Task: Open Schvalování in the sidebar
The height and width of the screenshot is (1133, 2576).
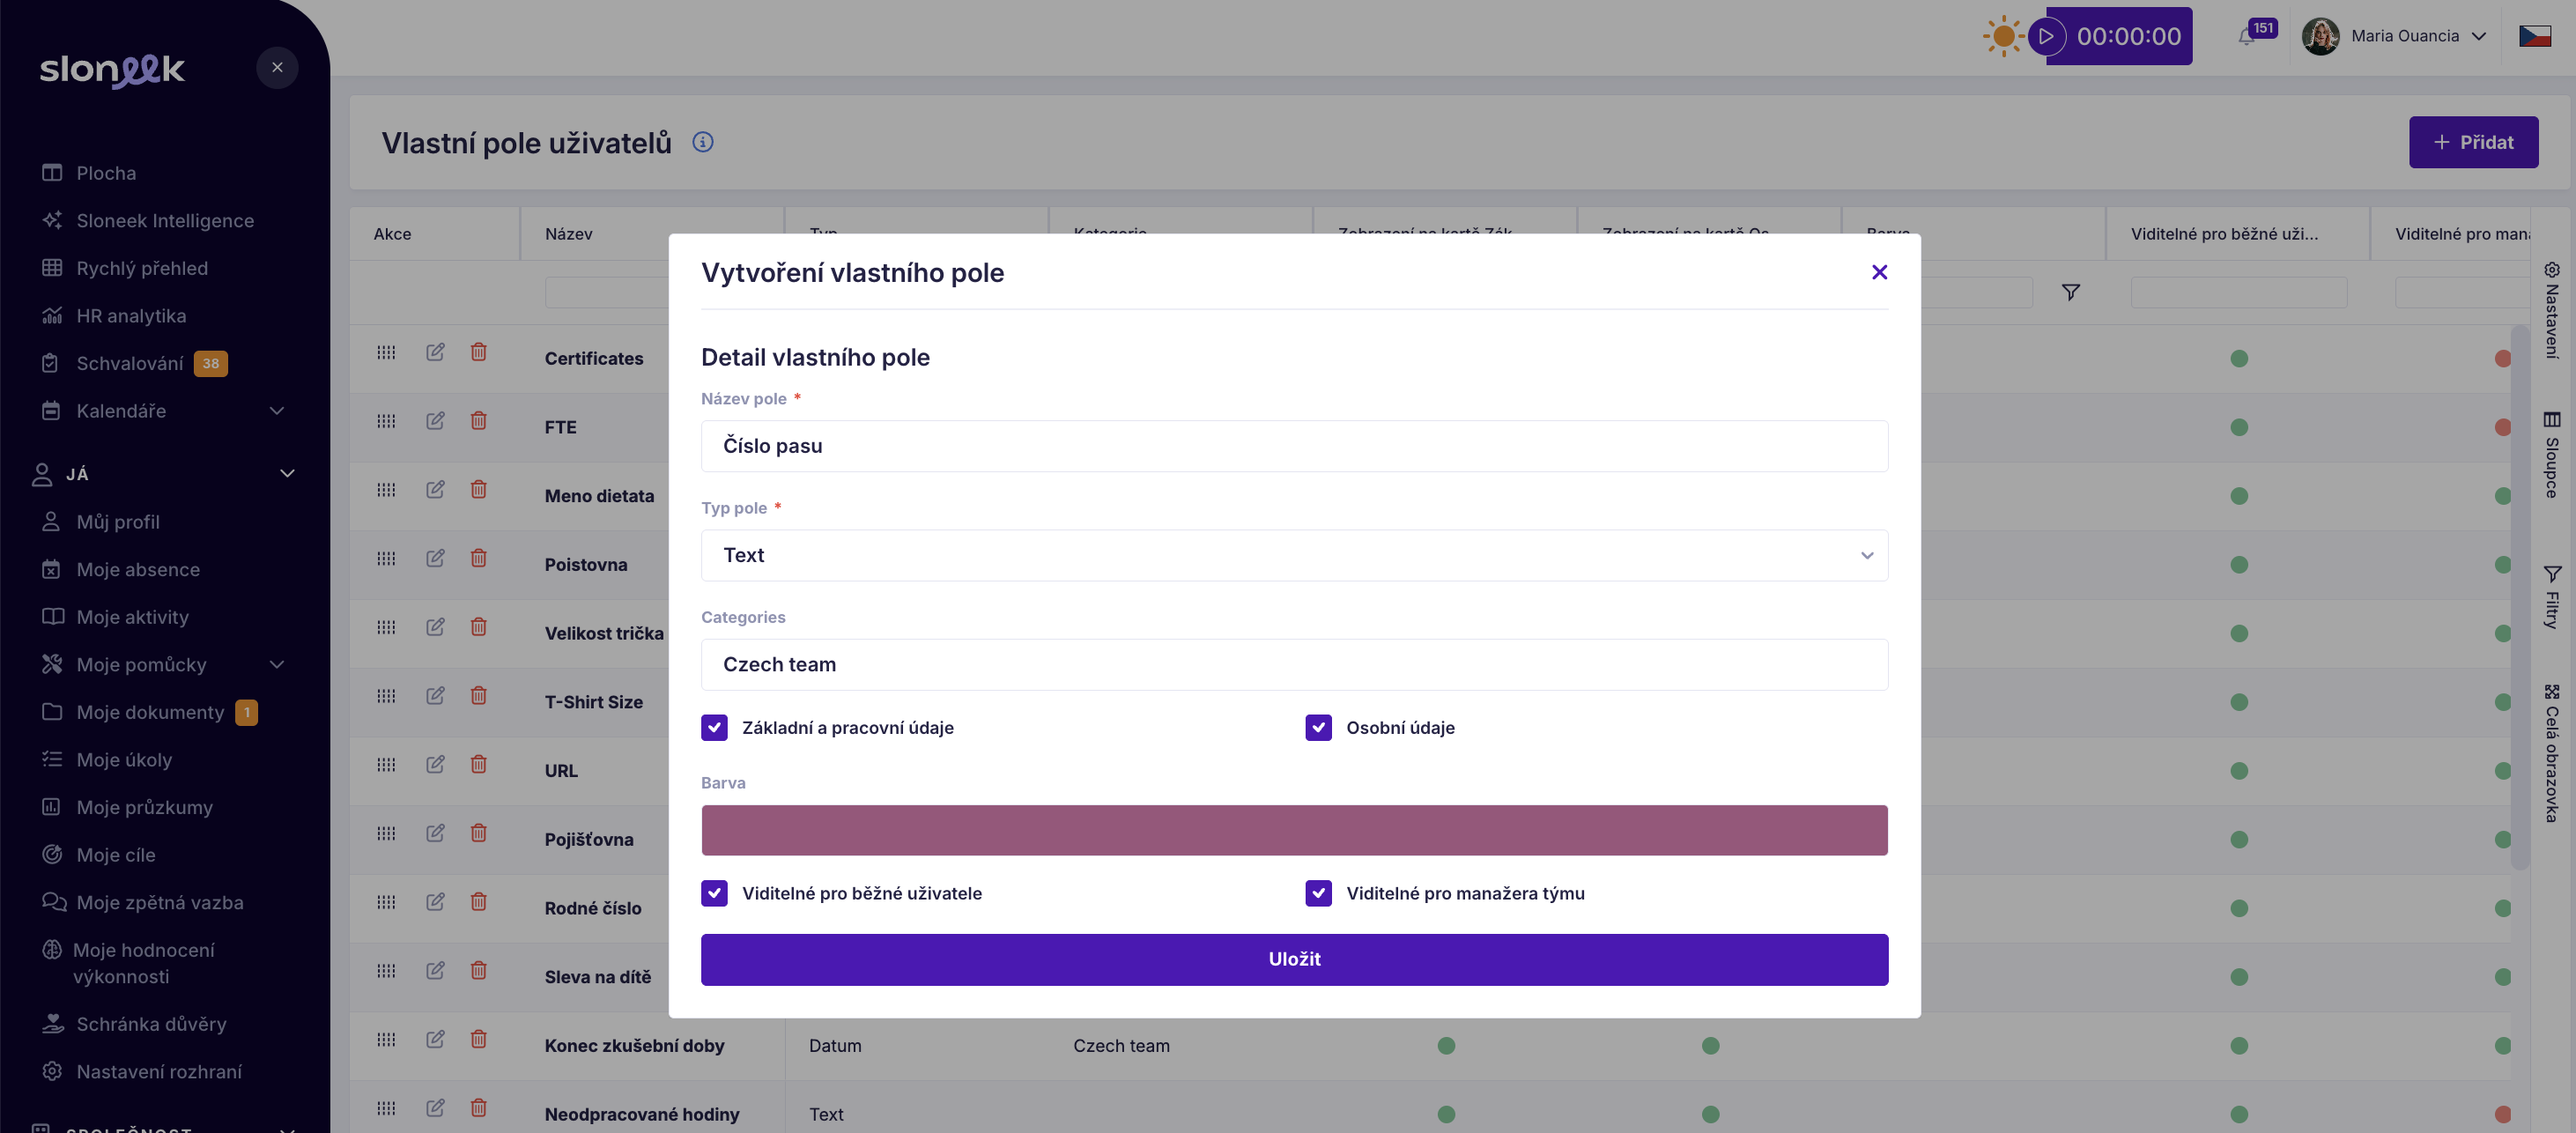Action: point(130,363)
